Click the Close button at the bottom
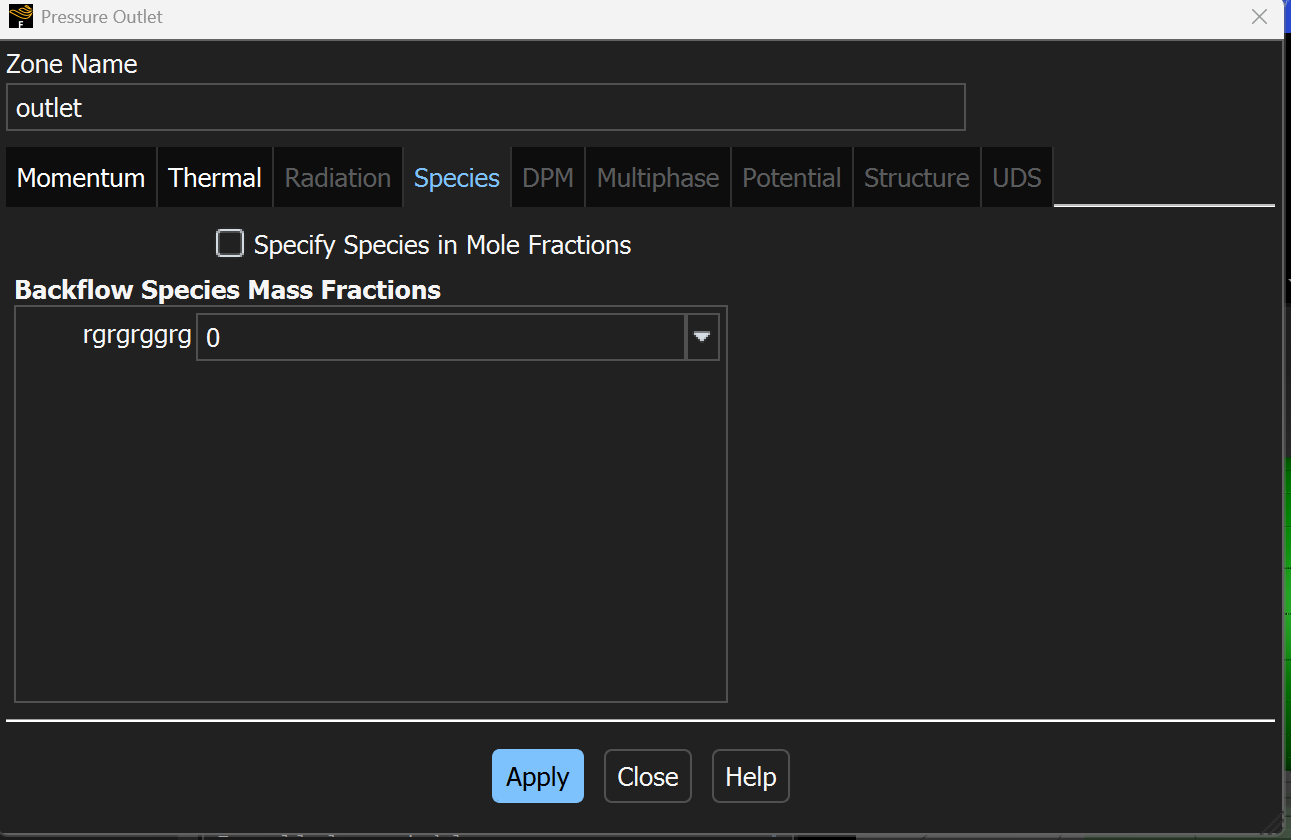Image resolution: width=1291 pixels, height=840 pixels. (x=648, y=777)
